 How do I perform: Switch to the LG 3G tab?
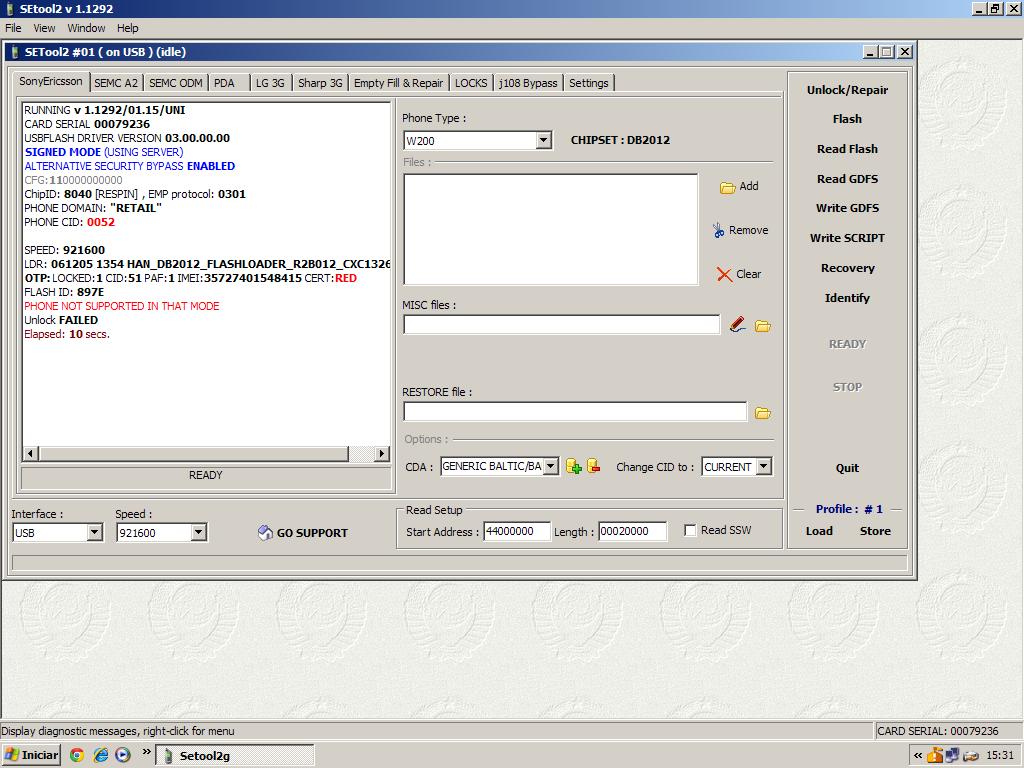[x=270, y=83]
